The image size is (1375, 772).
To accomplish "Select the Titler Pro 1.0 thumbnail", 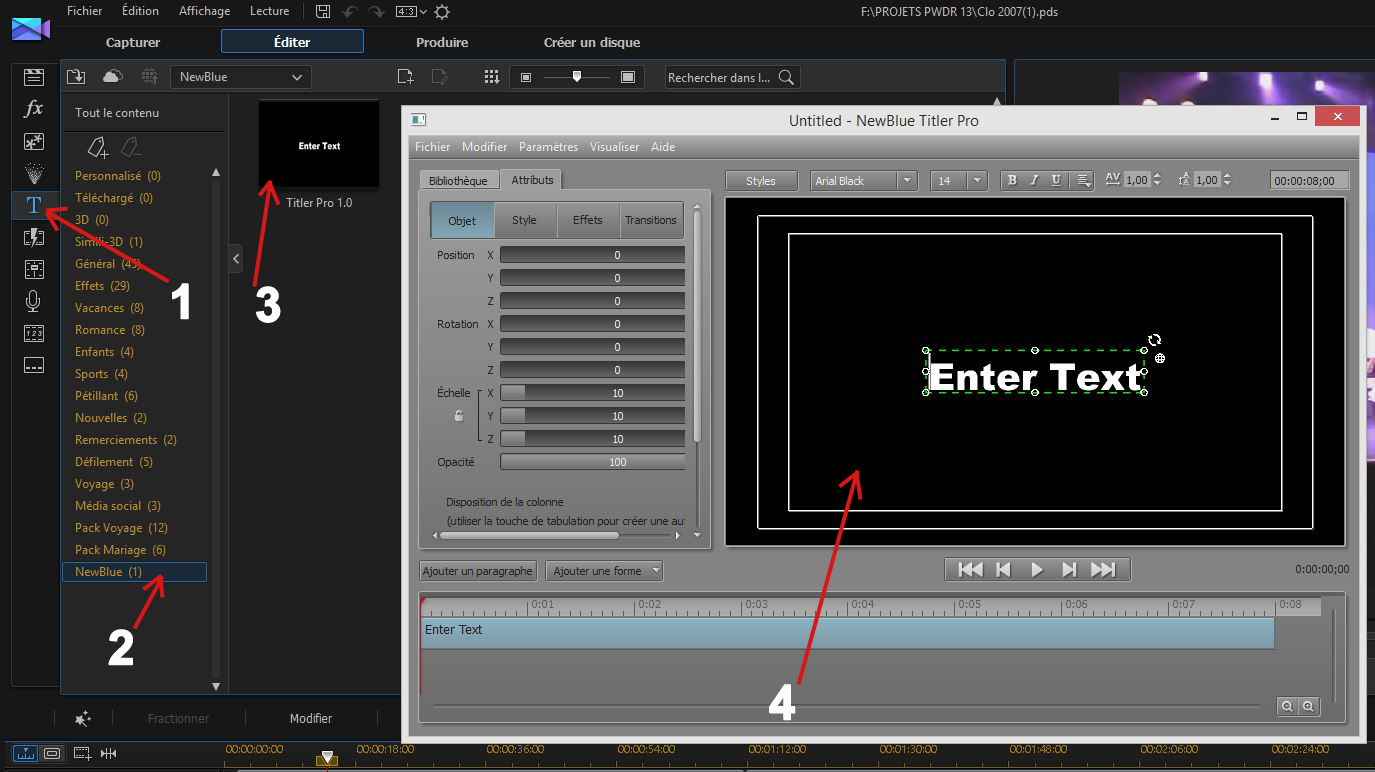I will pyautogui.click(x=319, y=144).
